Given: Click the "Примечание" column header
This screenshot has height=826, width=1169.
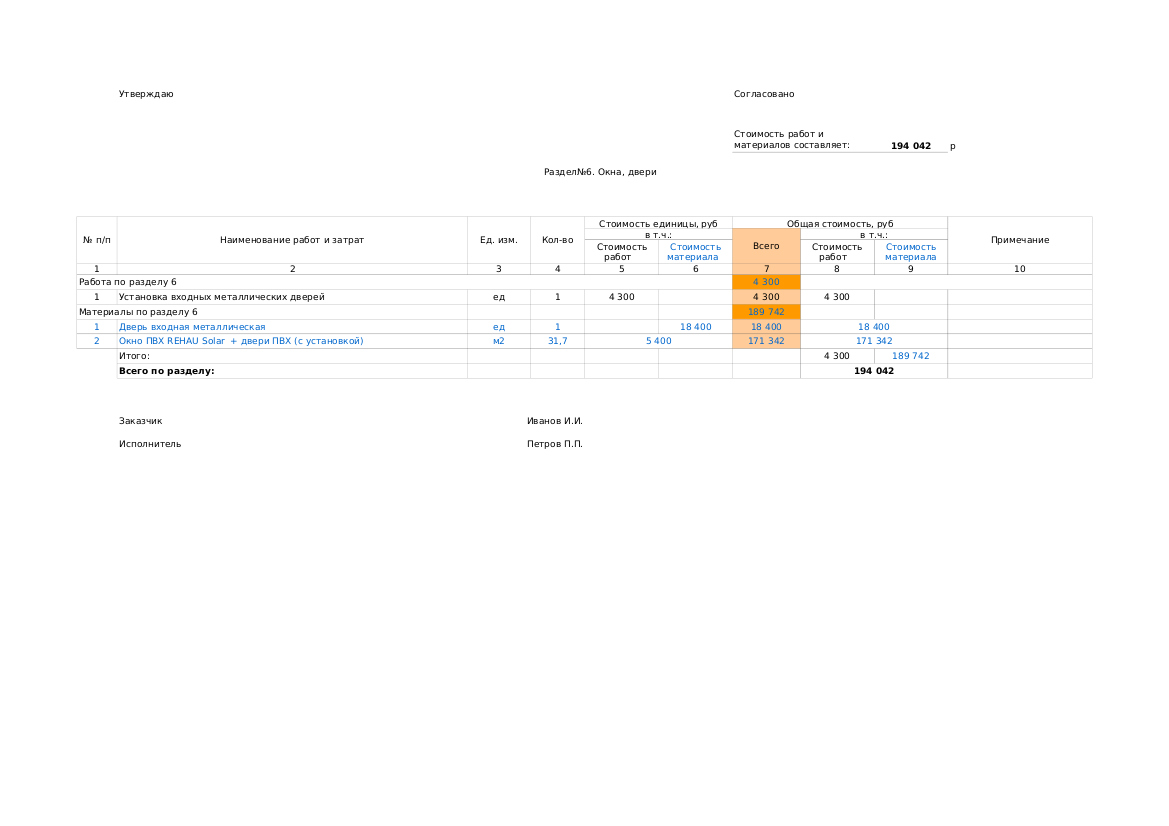Looking at the screenshot, I should pos(1019,240).
